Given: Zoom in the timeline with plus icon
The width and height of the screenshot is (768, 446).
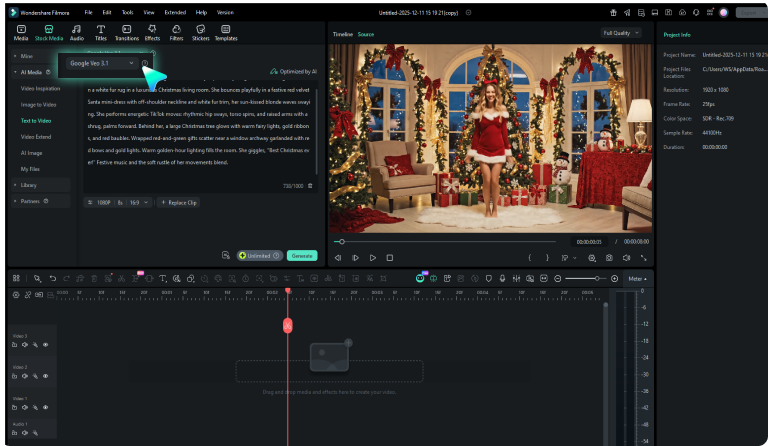Looking at the screenshot, I should [615, 279].
